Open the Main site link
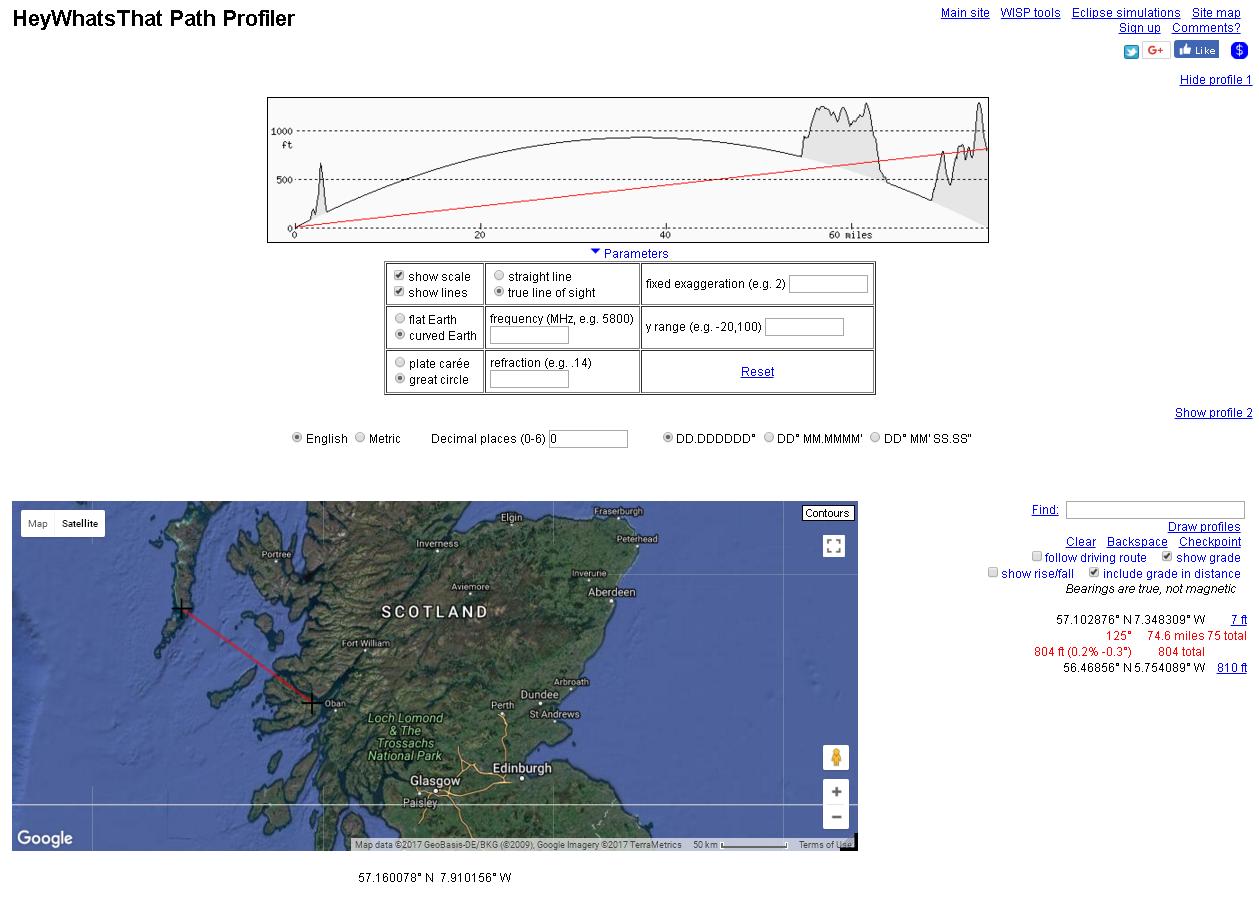Screen dimensions: 1259x897 965,13
